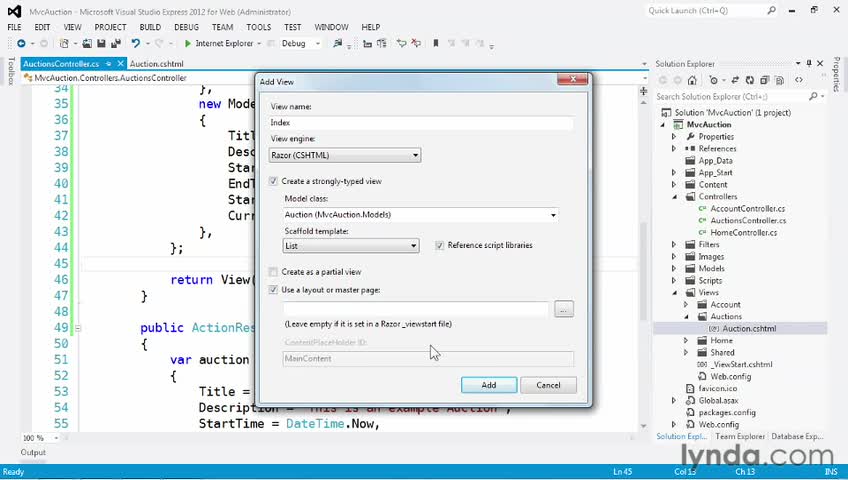Image resolution: width=848 pixels, height=480 pixels.
Task: Toggle Use a layout or master page
Action: click(x=273, y=290)
